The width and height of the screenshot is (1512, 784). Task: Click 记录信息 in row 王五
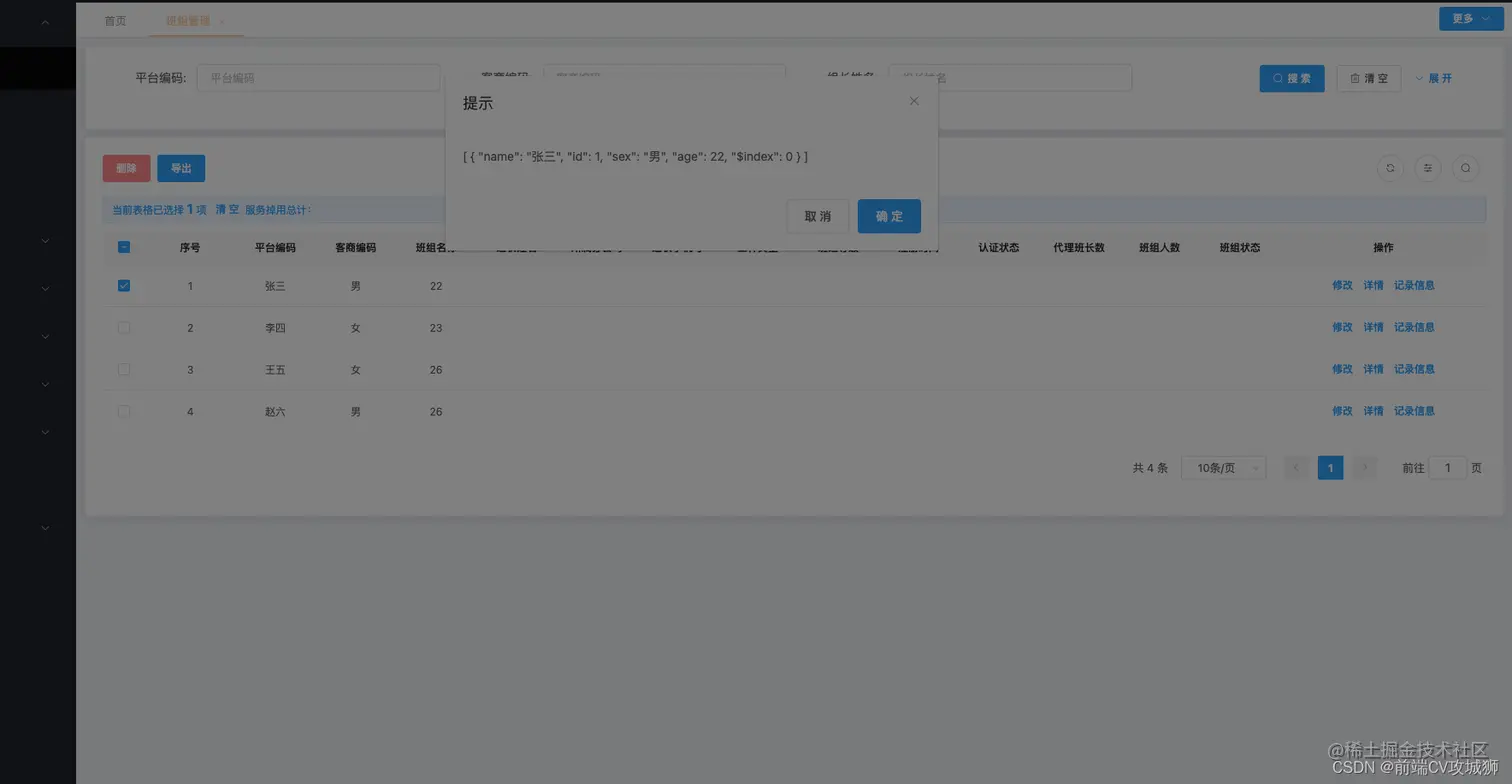(1414, 370)
